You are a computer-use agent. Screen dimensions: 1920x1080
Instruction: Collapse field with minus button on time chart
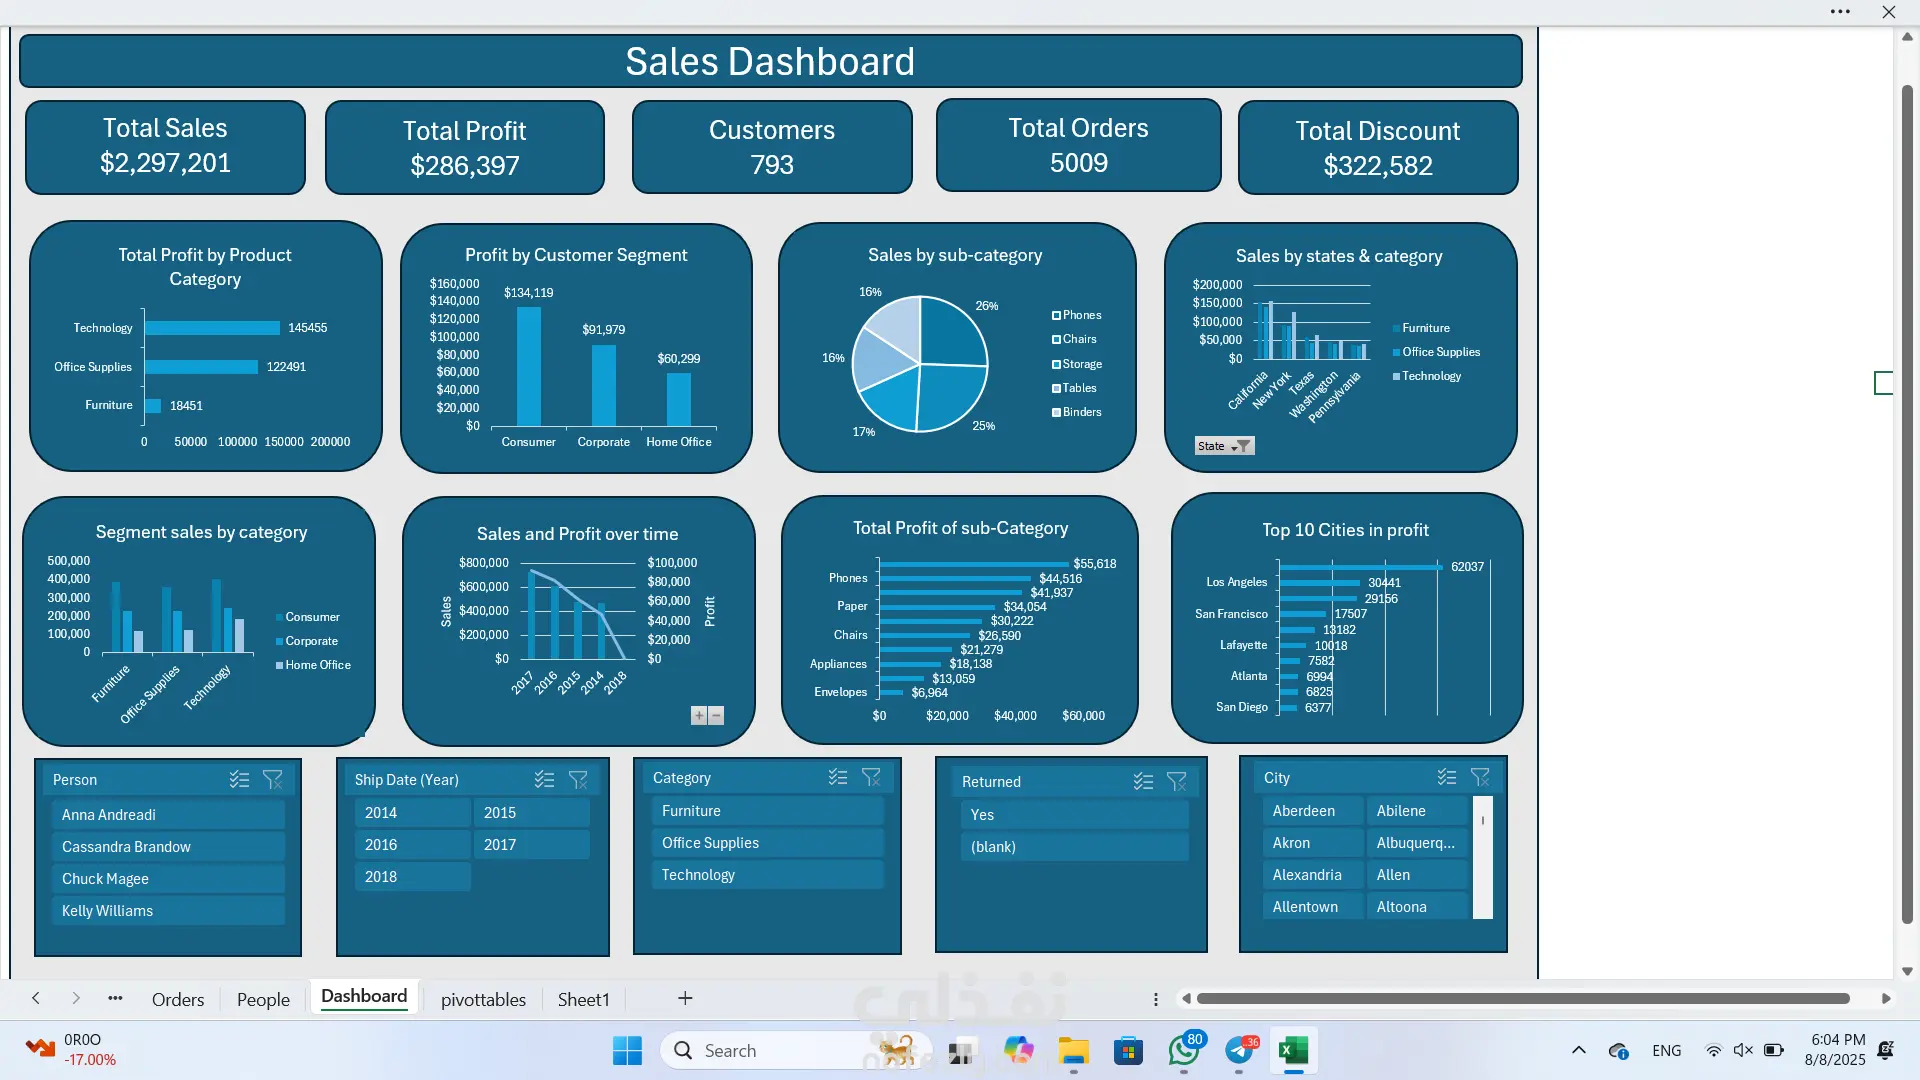[716, 716]
